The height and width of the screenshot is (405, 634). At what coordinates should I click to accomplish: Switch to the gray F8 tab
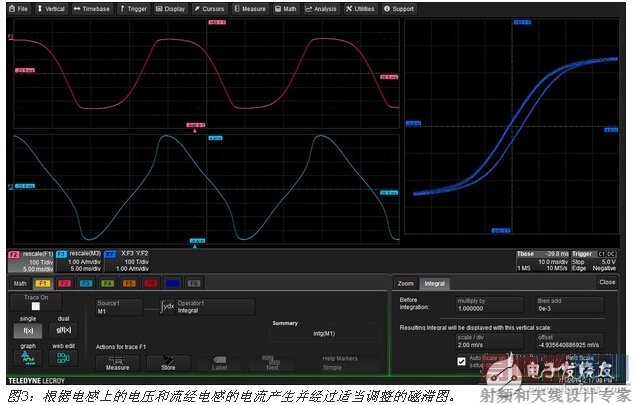[x=194, y=283]
